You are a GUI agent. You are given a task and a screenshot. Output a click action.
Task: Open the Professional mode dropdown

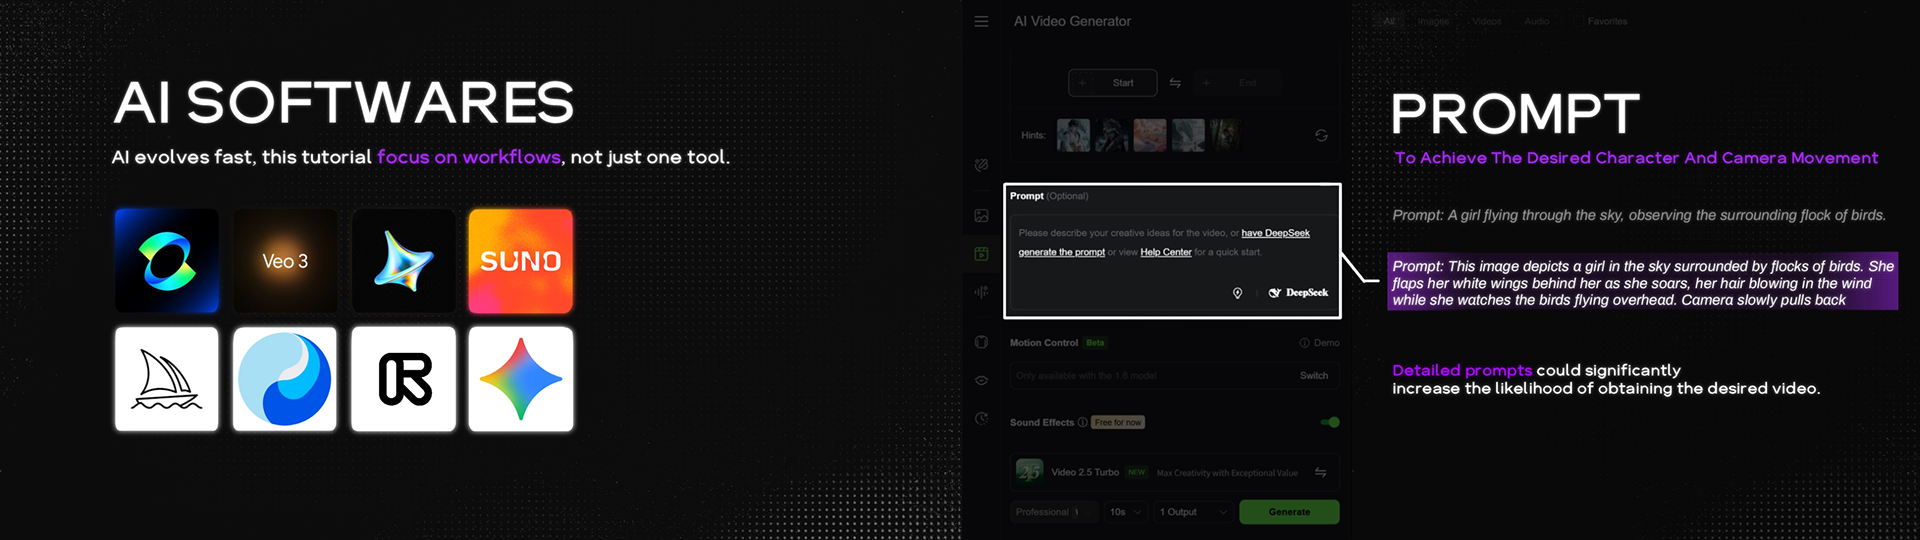tap(1053, 512)
